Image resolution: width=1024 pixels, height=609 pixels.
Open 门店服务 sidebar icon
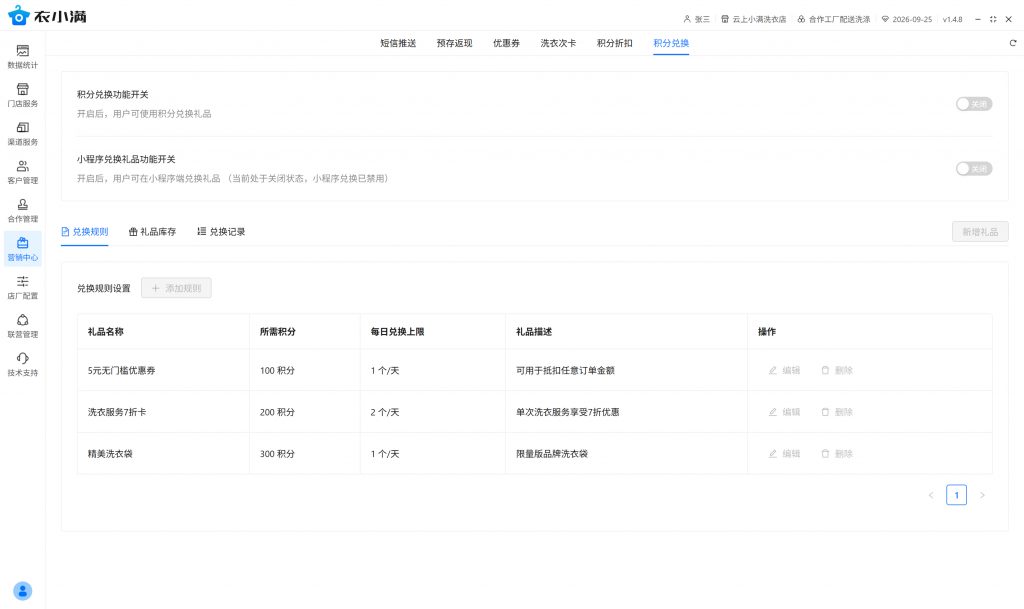[x=22, y=94]
